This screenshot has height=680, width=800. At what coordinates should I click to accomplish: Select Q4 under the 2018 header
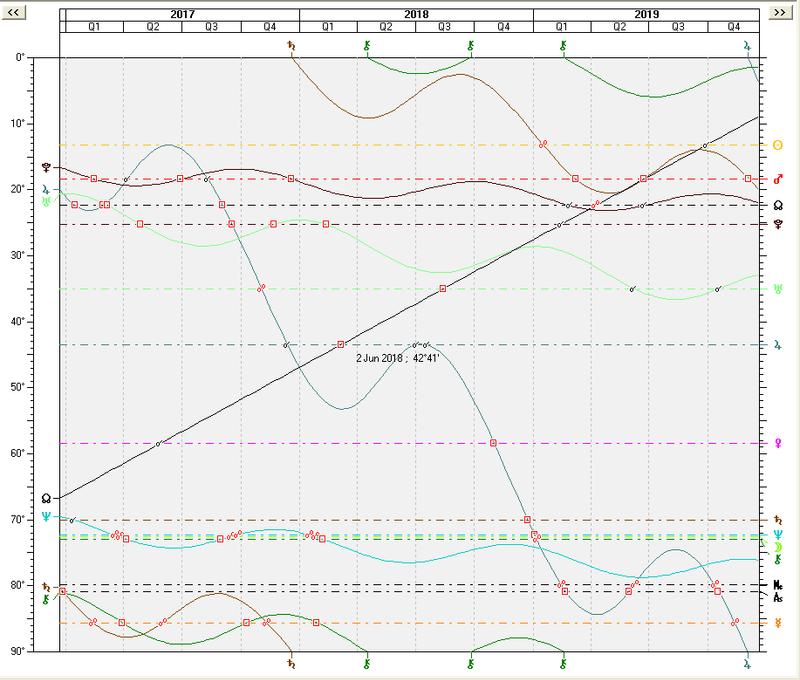504,27
